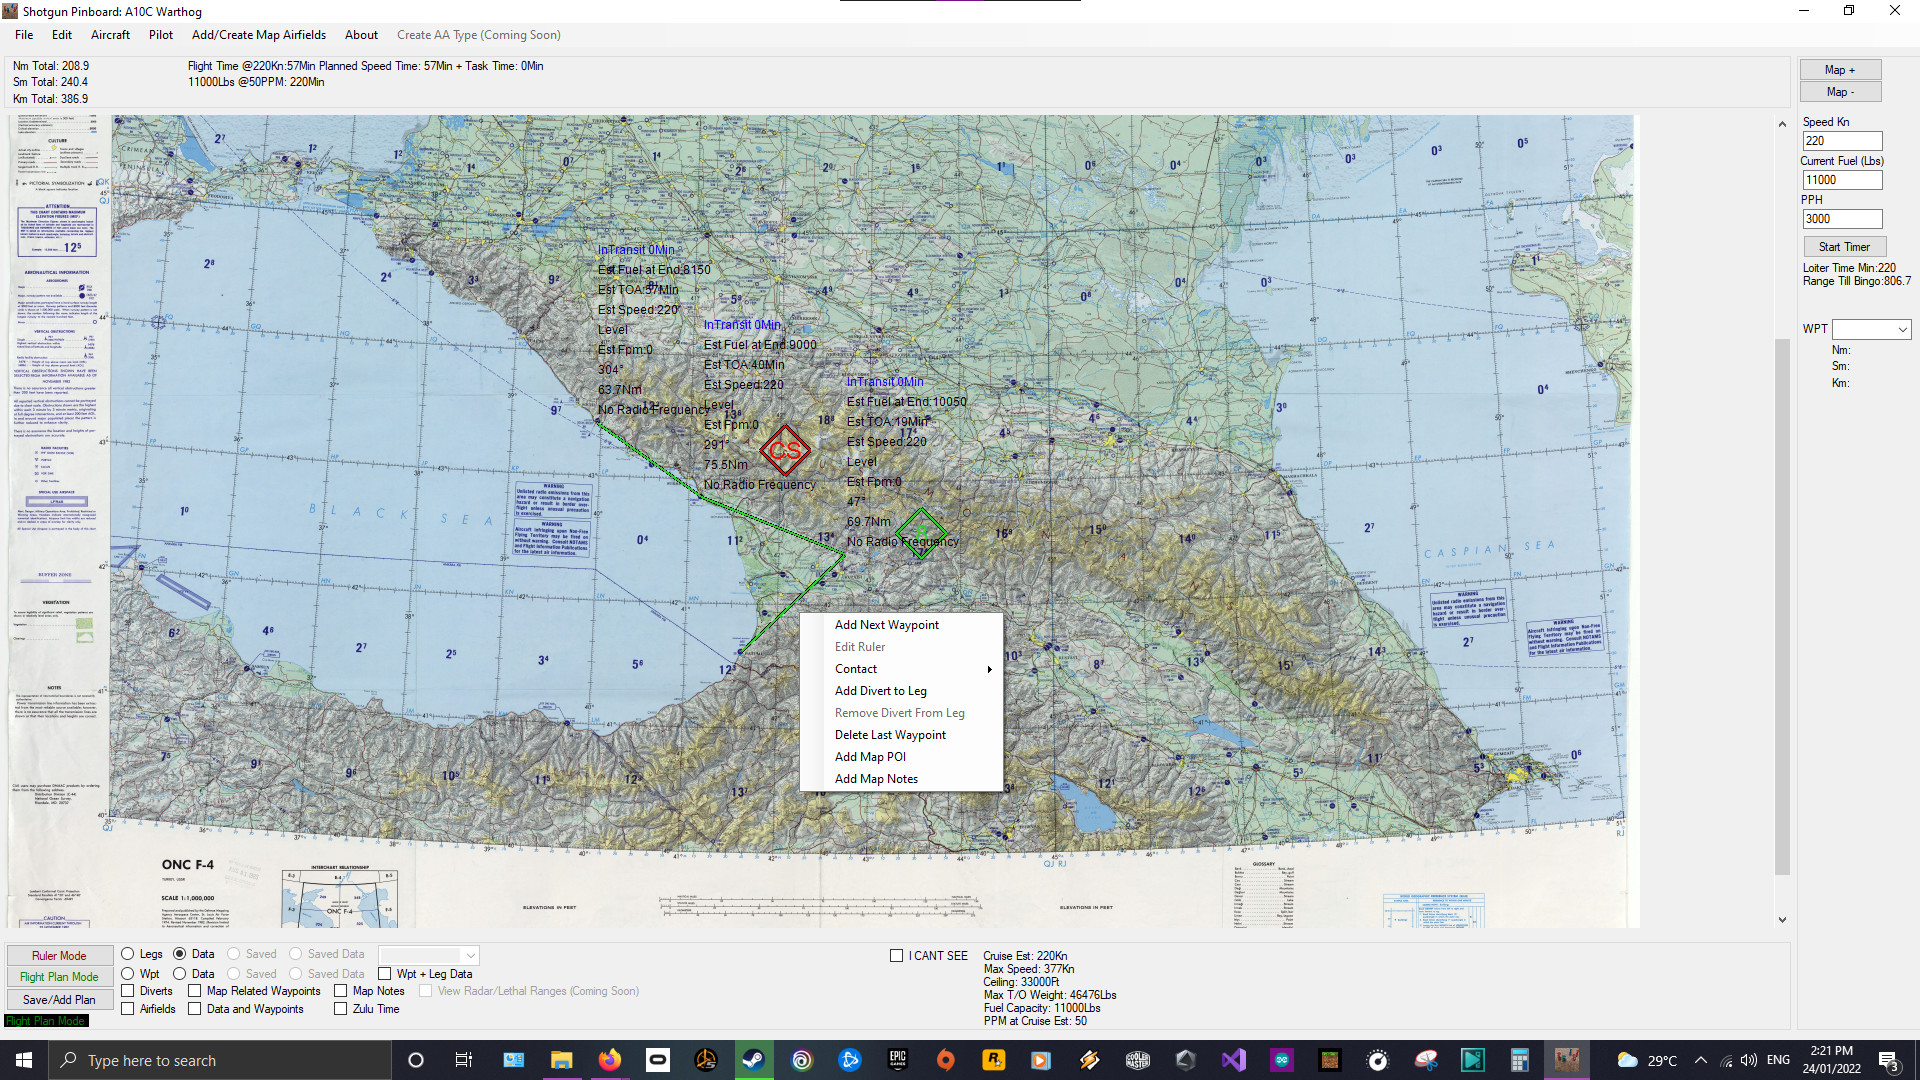The width and height of the screenshot is (1920, 1080).
Task: Open the Aircraft menu
Action: click(110, 34)
